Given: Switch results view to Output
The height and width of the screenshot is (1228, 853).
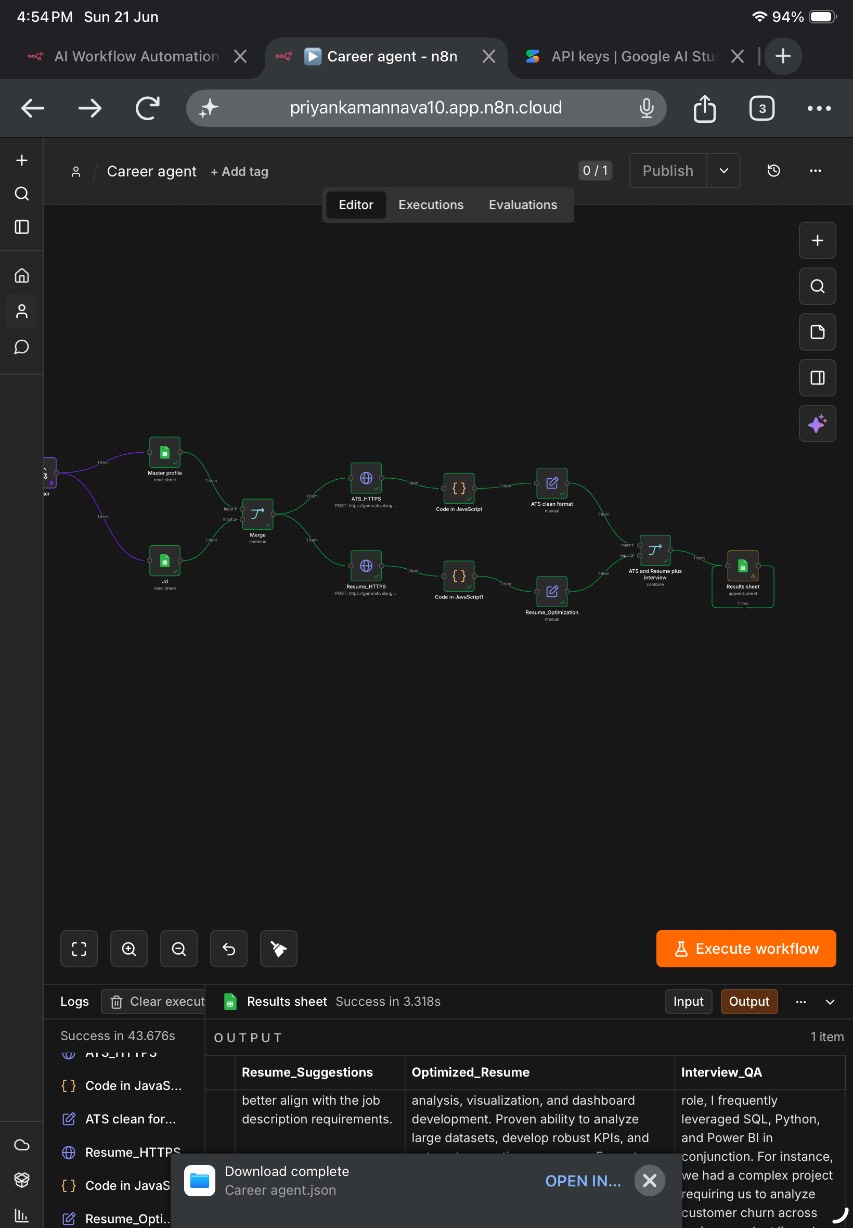Looking at the screenshot, I should (x=749, y=1001).
